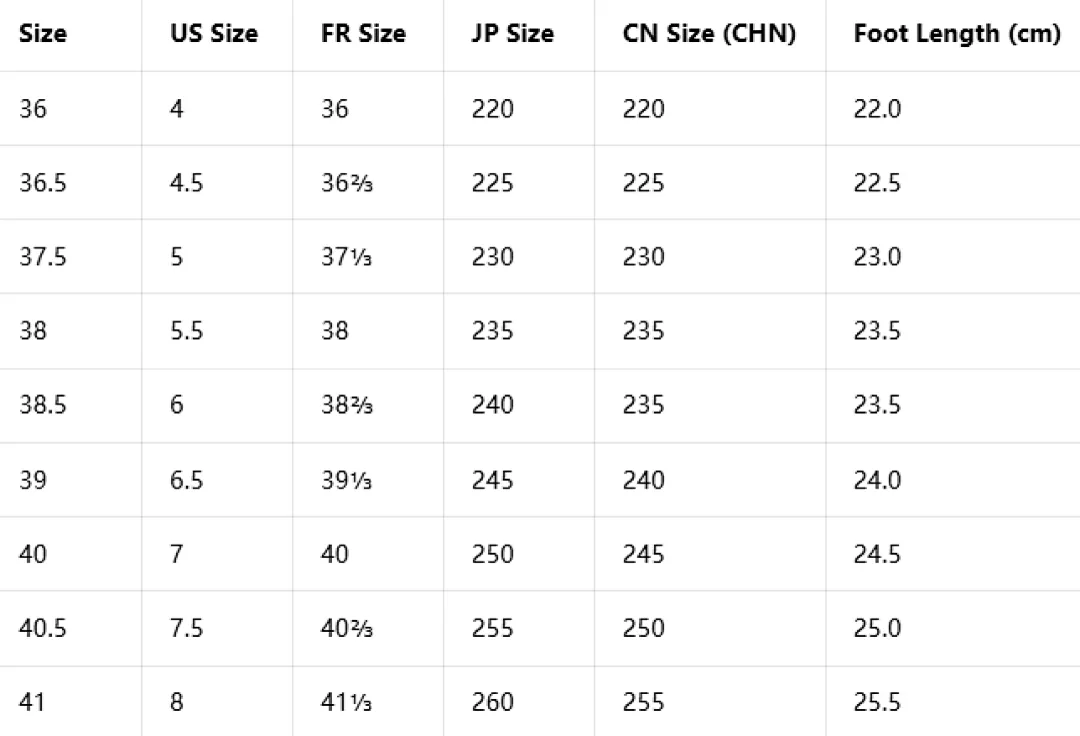Screen dimensions: 1080x736
Task: Click the US Size column header
Action: (x=214, y=33)
